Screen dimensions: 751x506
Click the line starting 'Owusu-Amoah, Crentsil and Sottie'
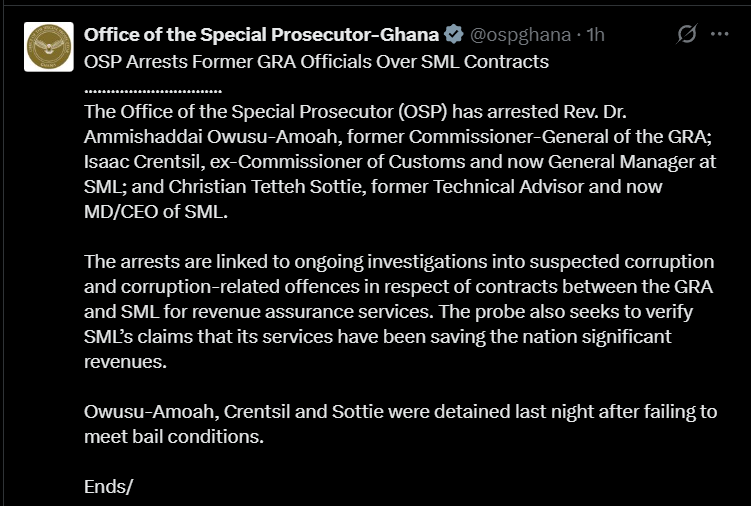click(x=400, y=412)
